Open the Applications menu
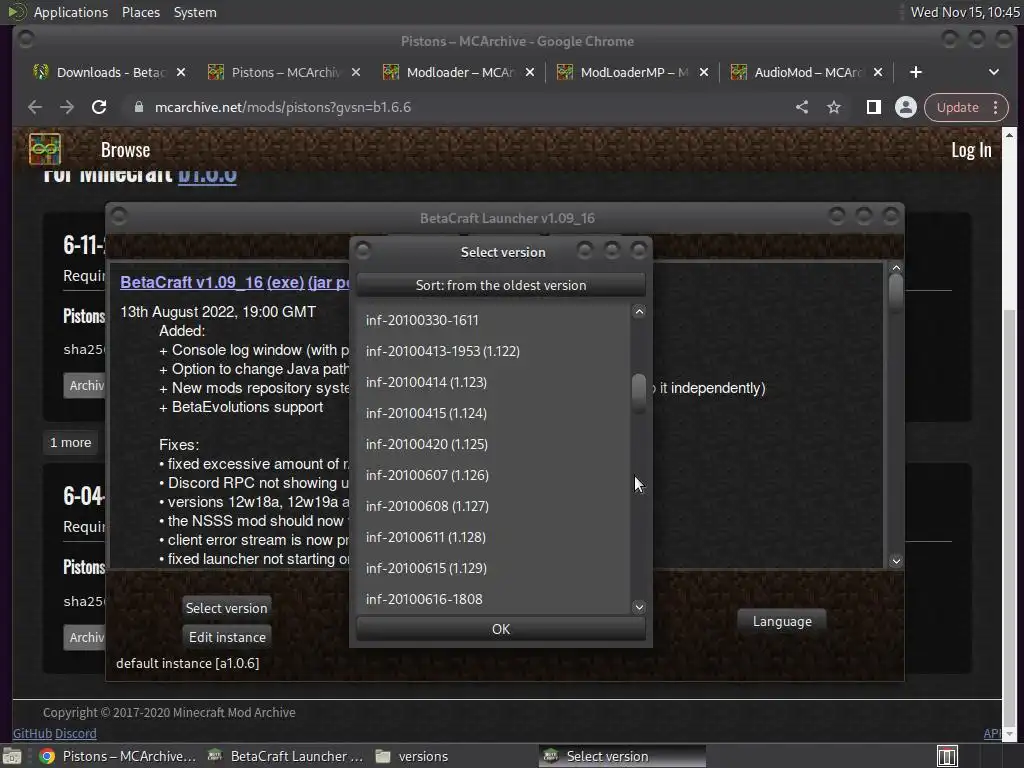 (71, 12)
